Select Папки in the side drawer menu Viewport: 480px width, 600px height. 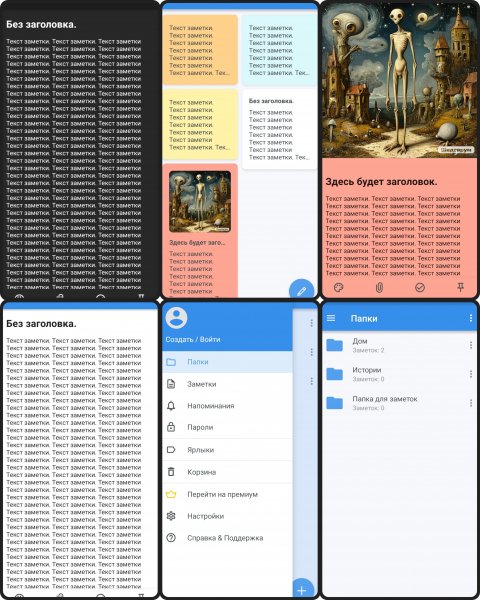(227, 362)
